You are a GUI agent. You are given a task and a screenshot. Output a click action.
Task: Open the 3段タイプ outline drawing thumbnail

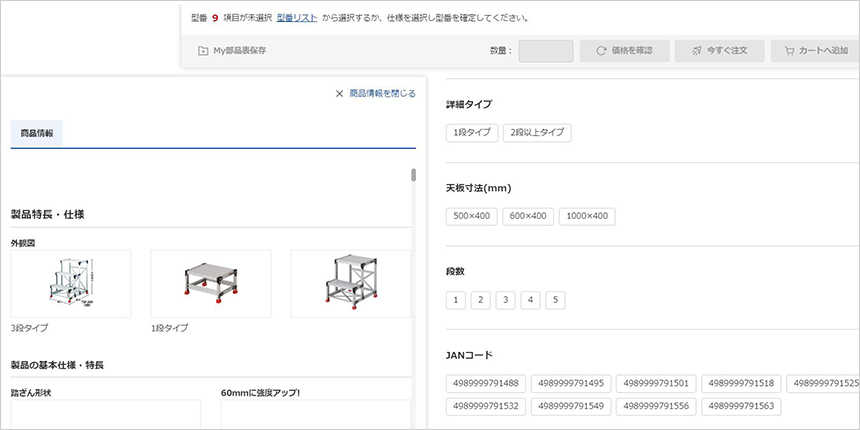point(70,284)
